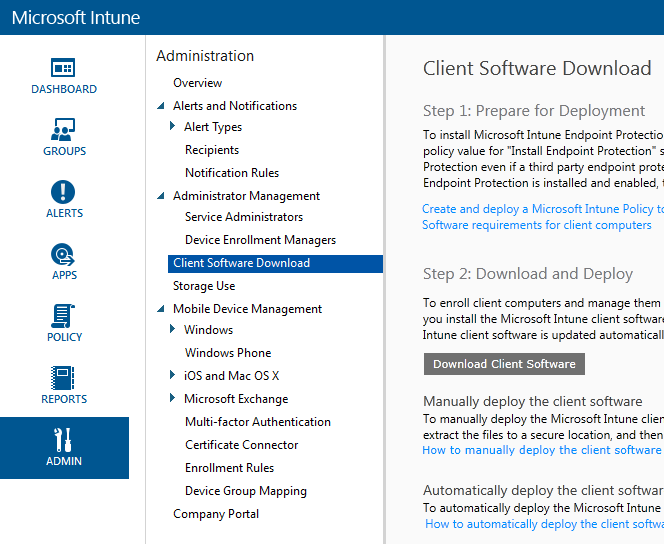
Task: Open Device Group Mapping
Action: pos(246,491)
